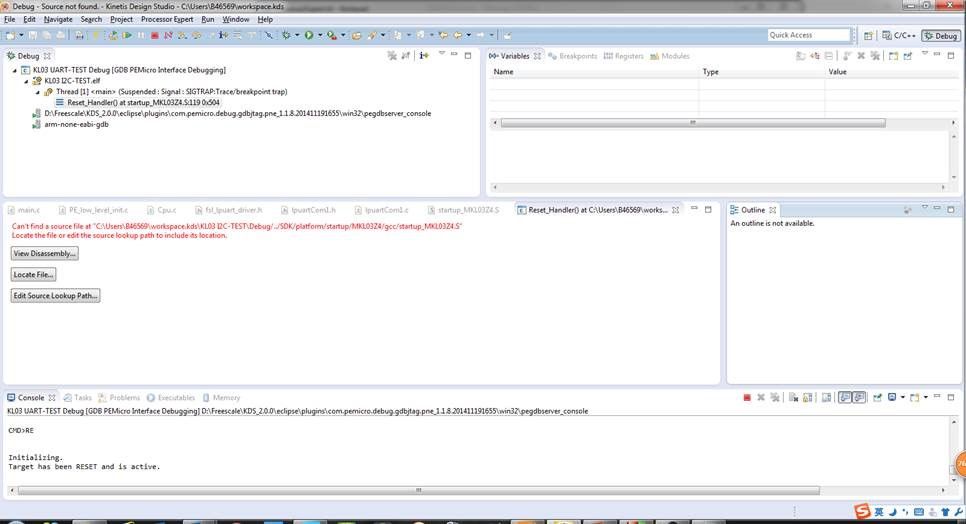966x524 pixels.
Task: Click Remove All icon in Variables toolbar
Action: (x=875, y=56)
